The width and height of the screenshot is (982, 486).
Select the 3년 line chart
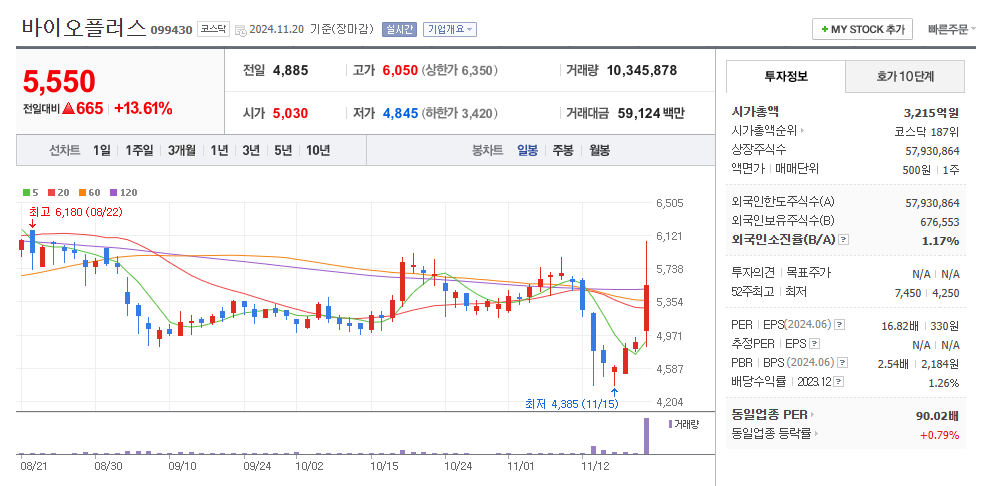251,150
